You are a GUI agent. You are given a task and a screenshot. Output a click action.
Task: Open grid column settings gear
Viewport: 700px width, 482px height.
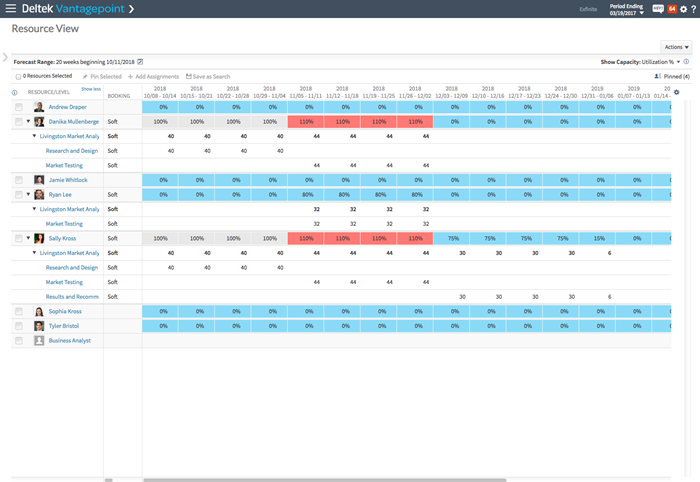point(676,93)
